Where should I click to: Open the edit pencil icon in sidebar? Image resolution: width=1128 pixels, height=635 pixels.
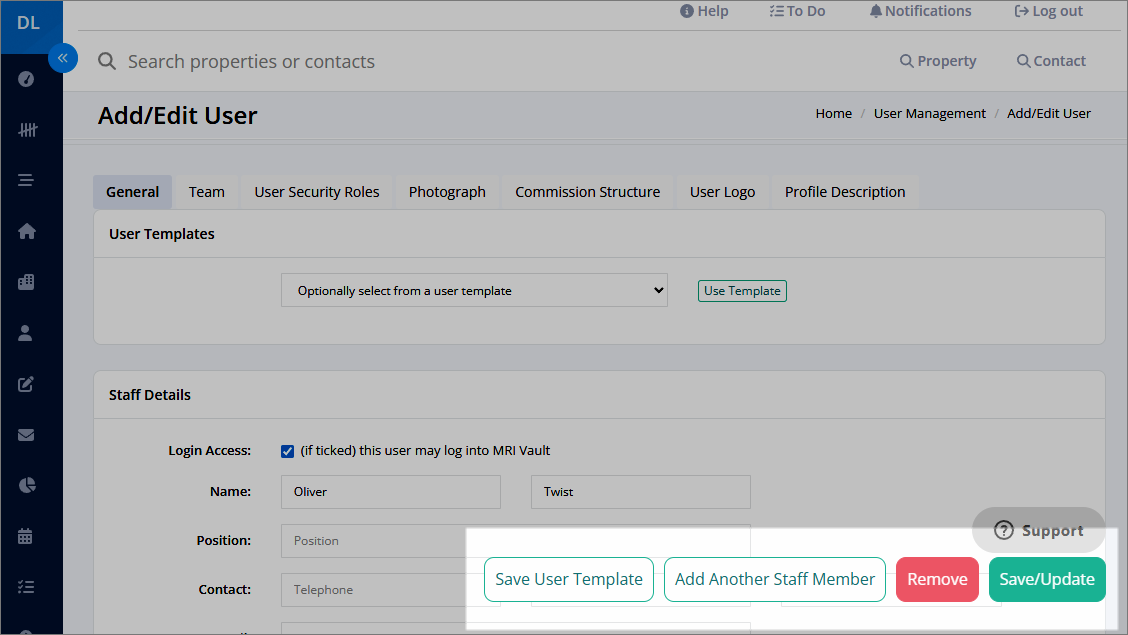(x=26, y=384)
